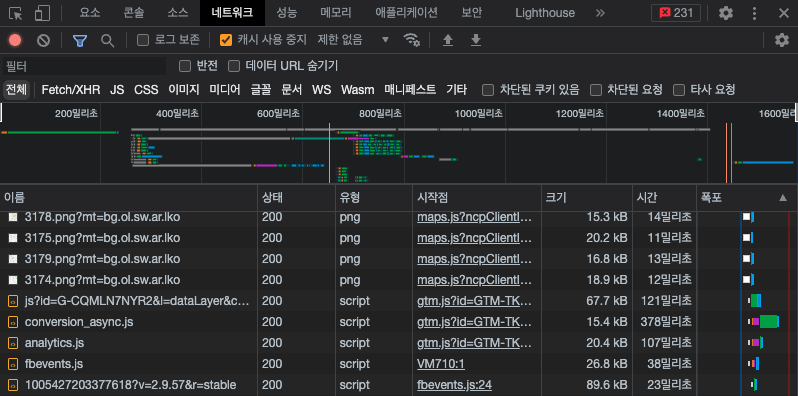This screenshot has height=396, width=798.
Task: Click into the 필터 input field
Action: pyautogui.click(x=84, y=66)
